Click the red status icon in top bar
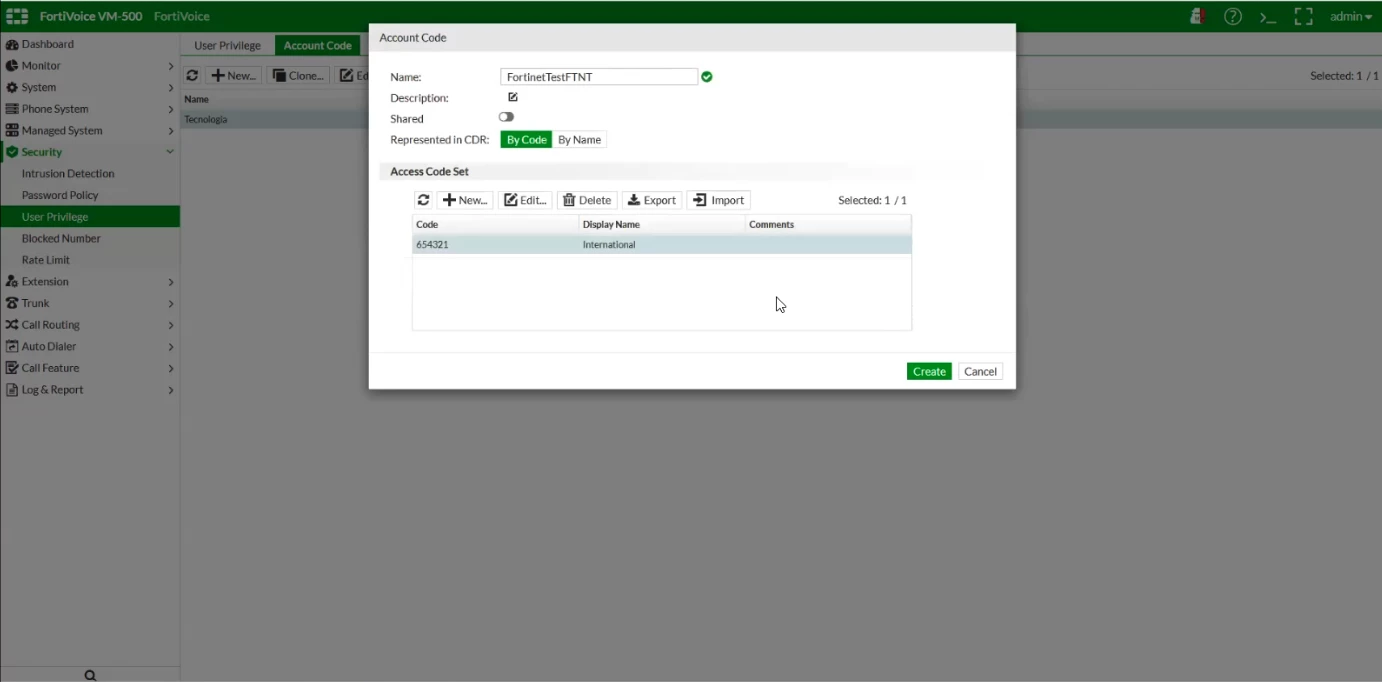 1197,16
